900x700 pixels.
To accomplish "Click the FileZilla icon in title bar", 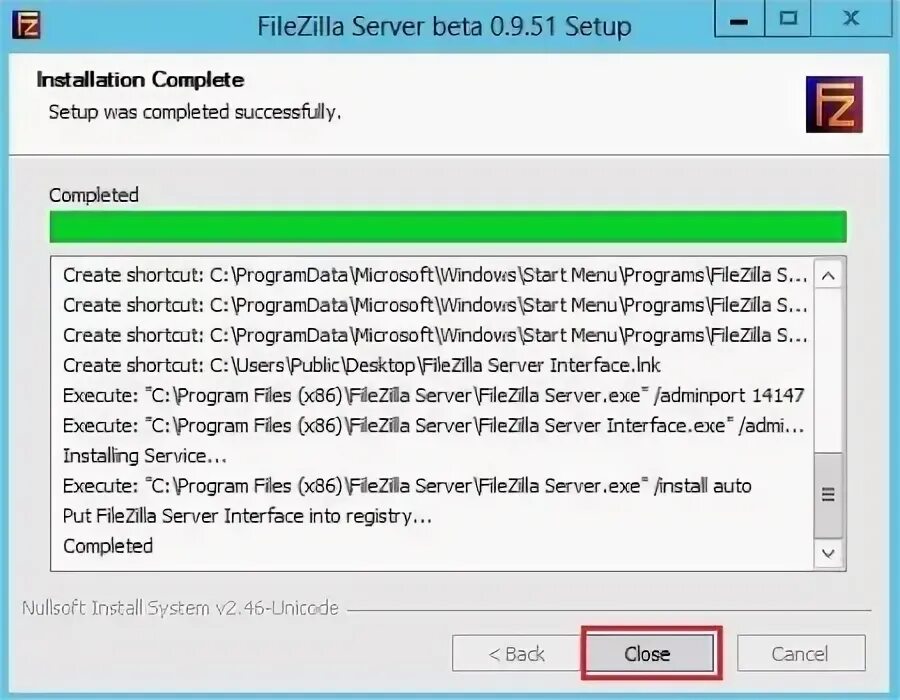I will pos(26,25).
